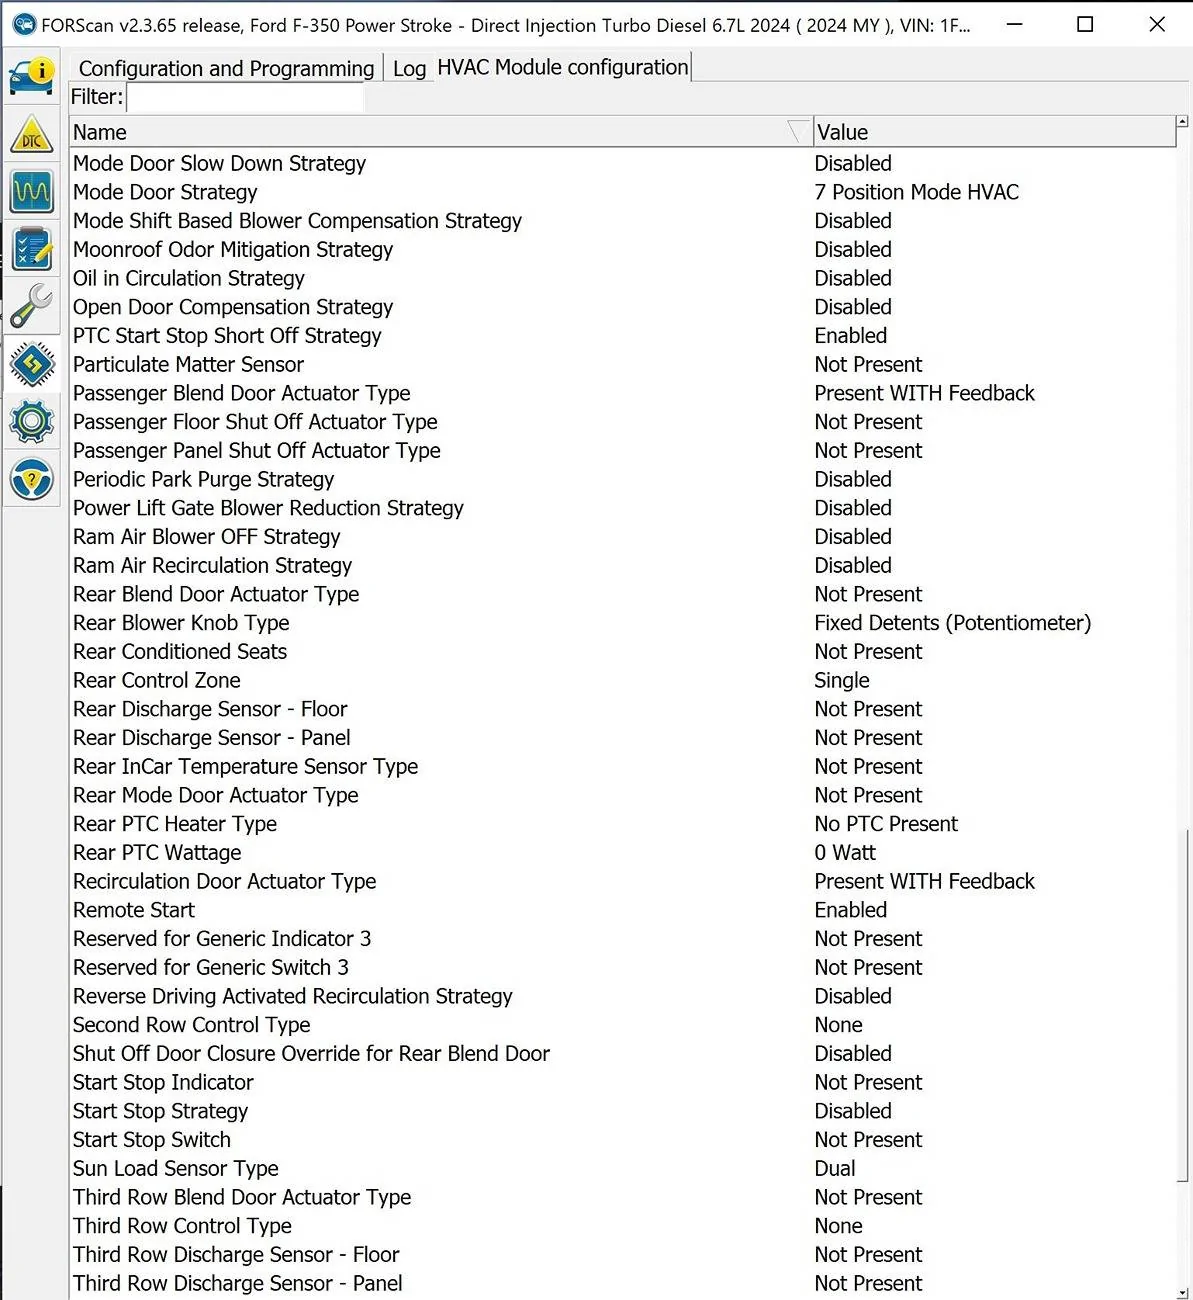Open the oscilloscope dashboard icon
The width and height of the screenshot is (1193, 1300).
(32, 191)
